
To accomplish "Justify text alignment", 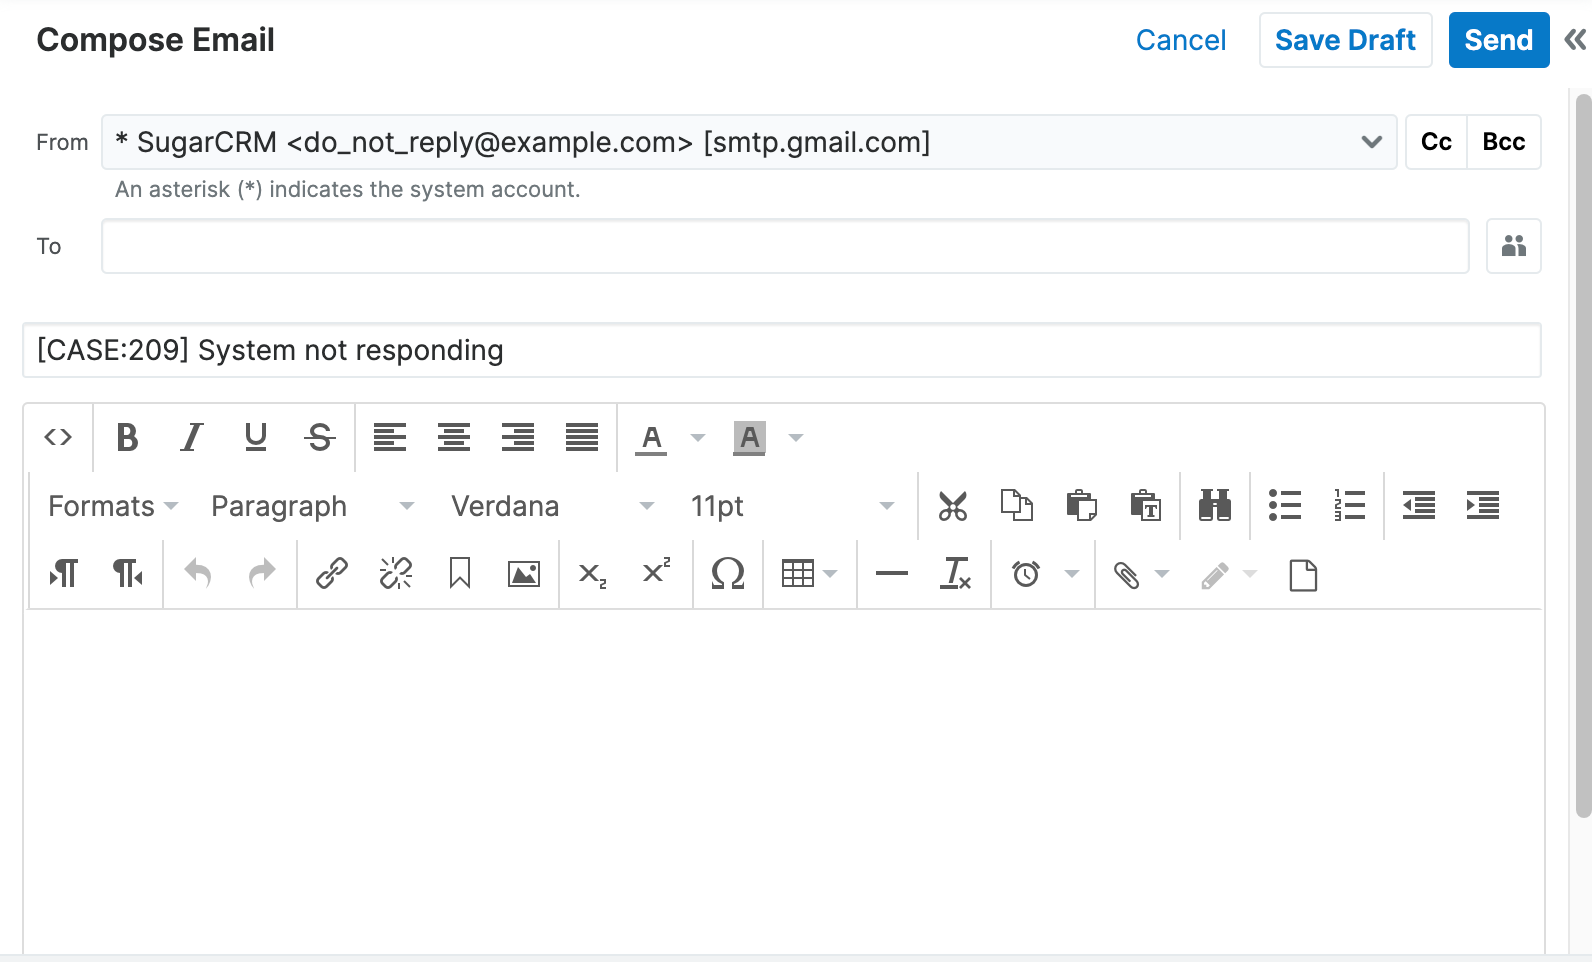I will pos(581,437).
